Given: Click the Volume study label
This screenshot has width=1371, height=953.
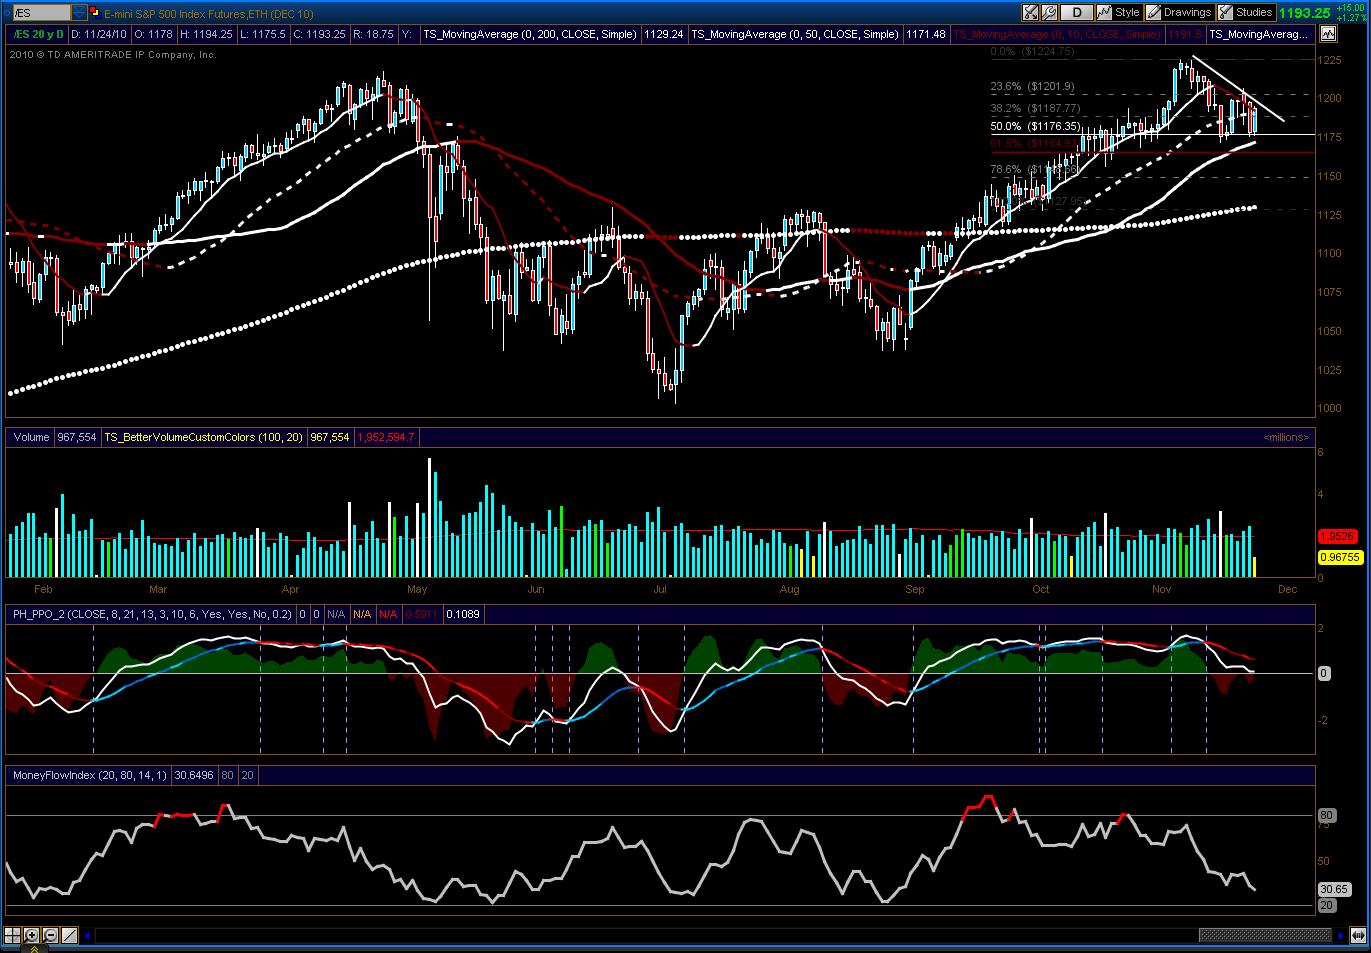Looking at the screenshot, I should (x=31, y=437).
